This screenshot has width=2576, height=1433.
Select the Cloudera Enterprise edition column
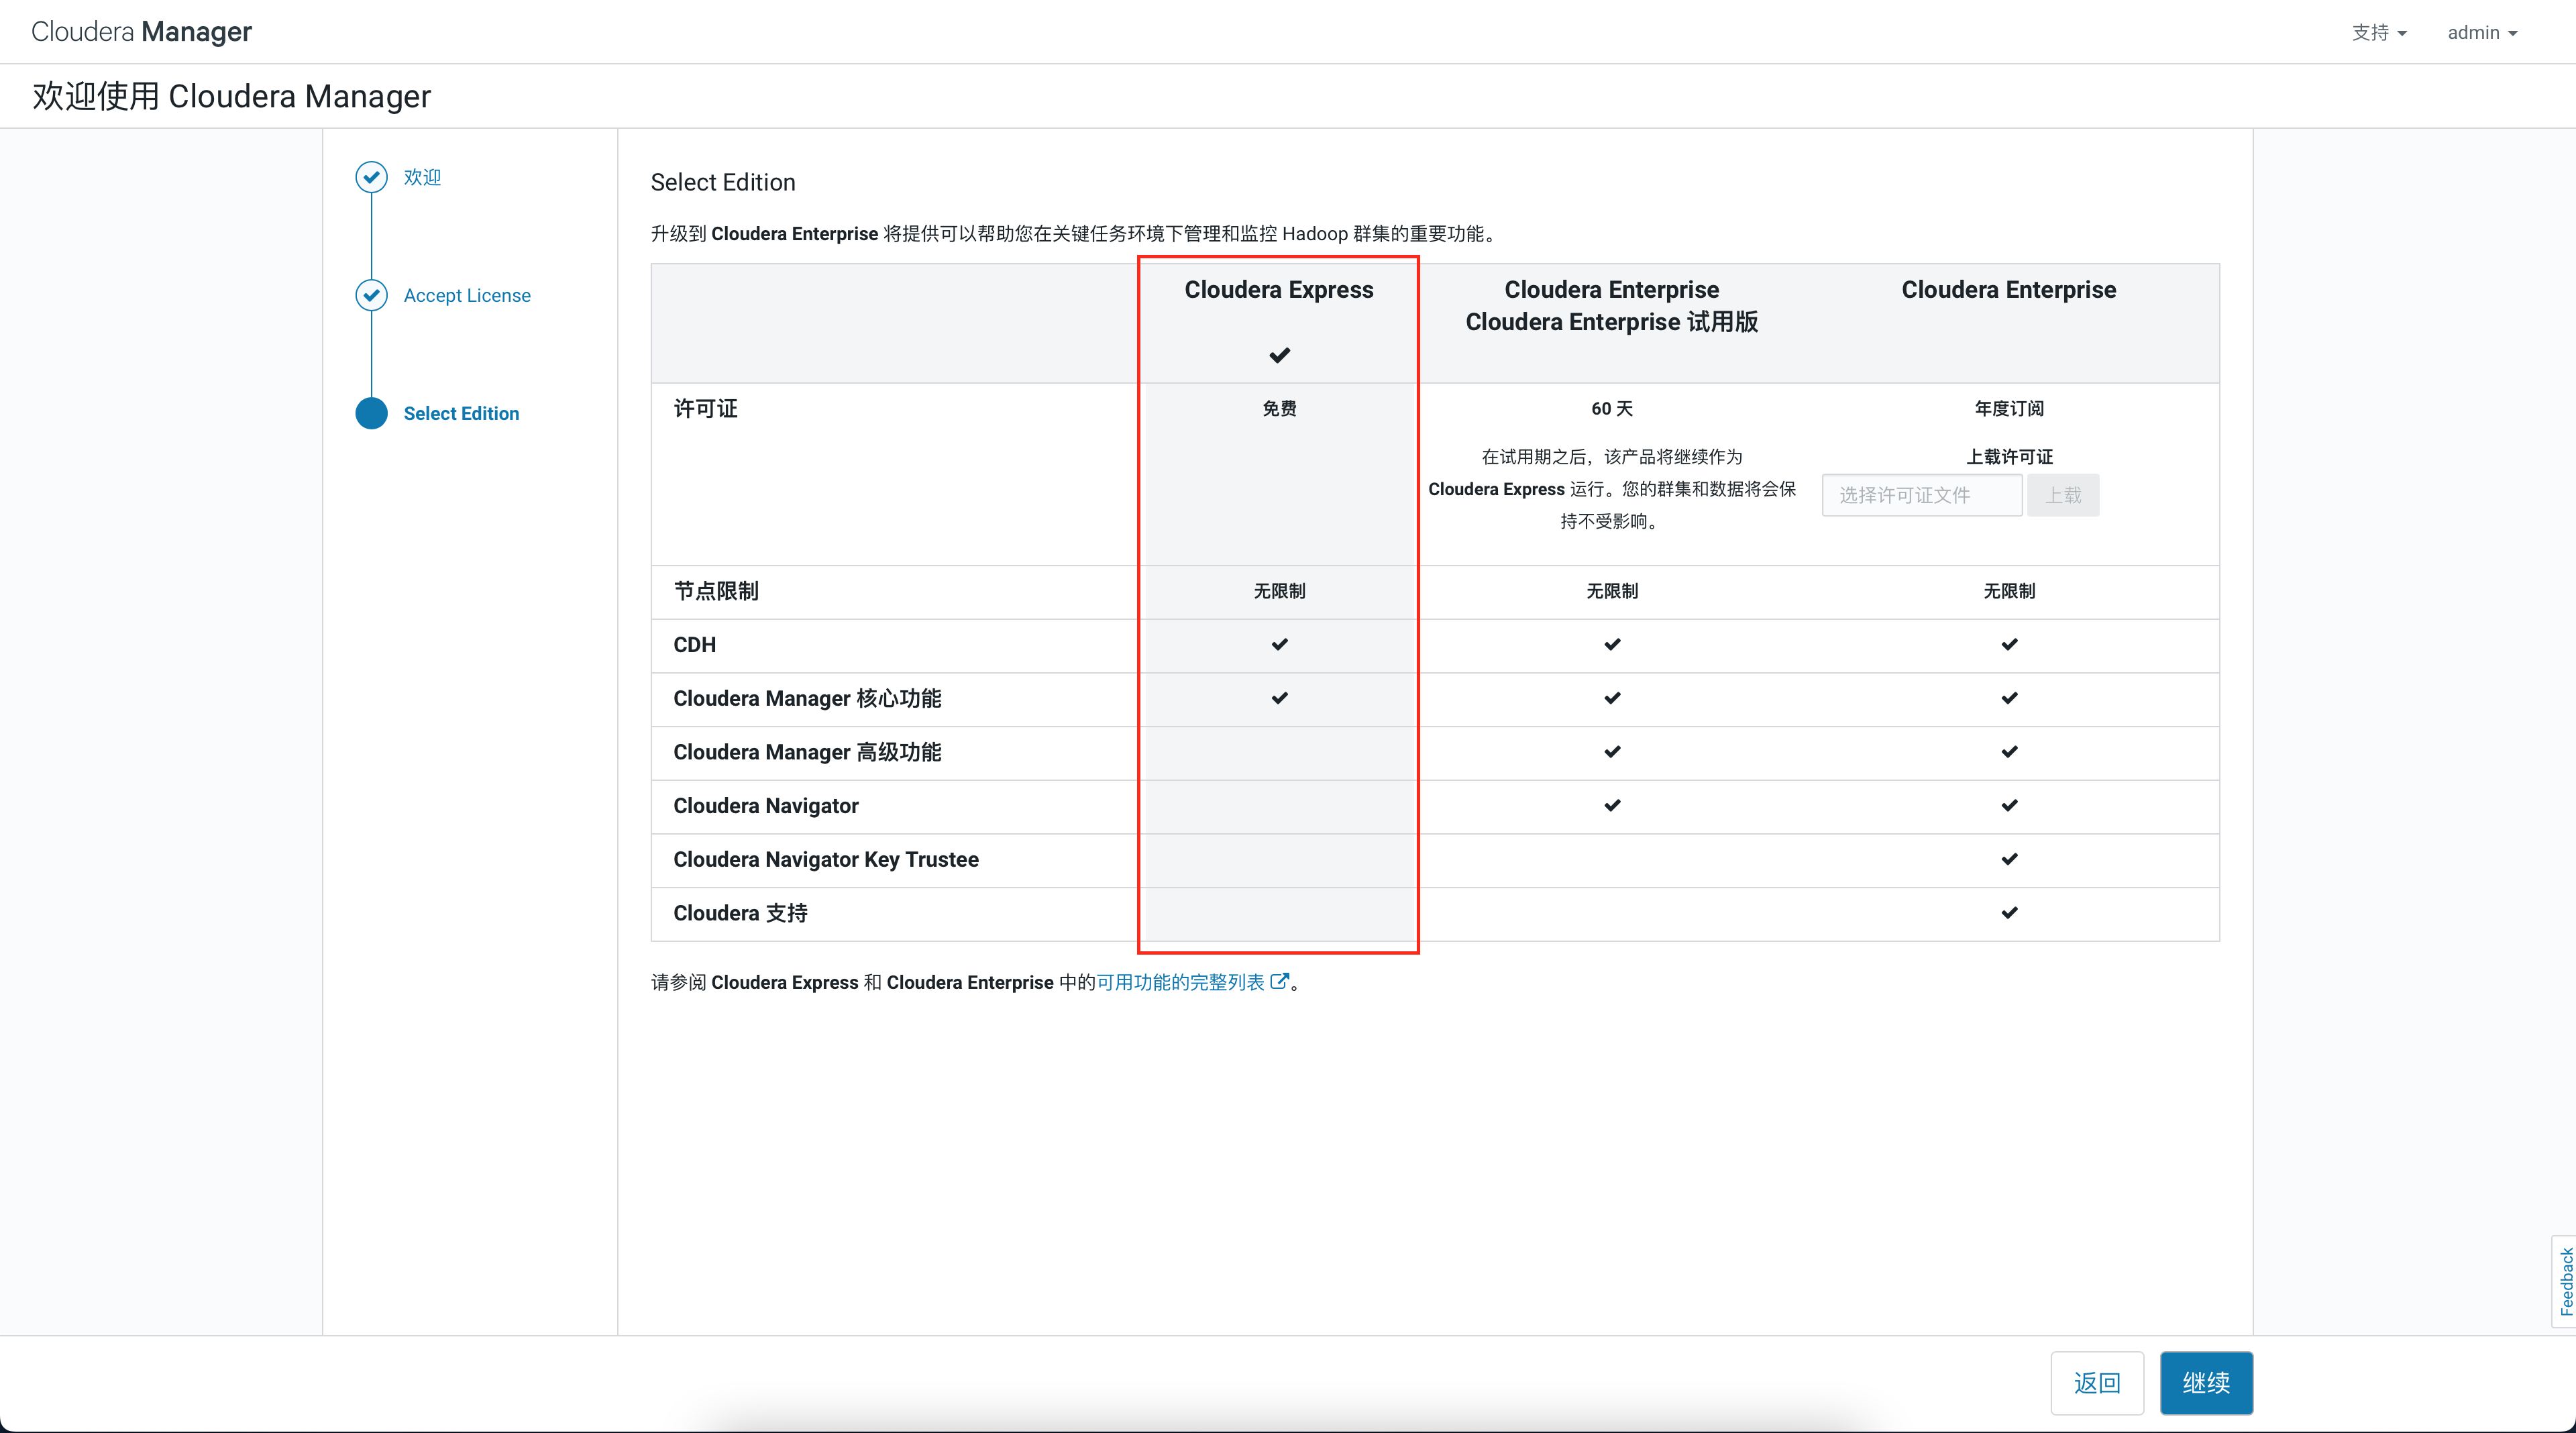2008,290
